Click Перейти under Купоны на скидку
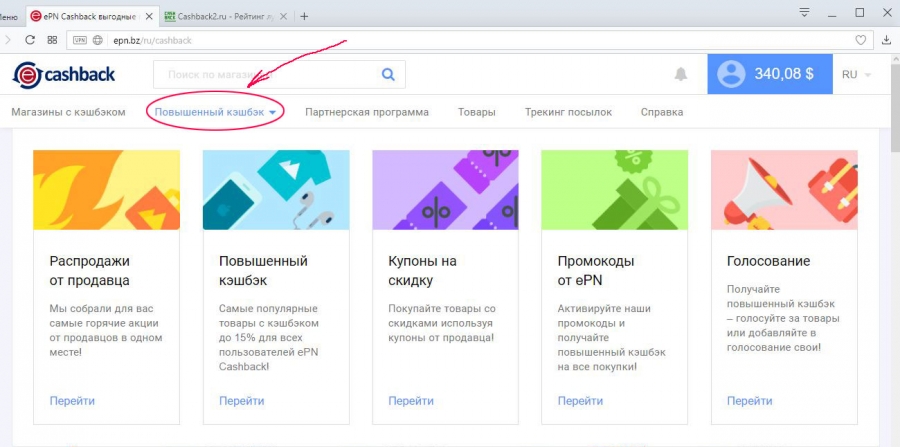This screenshot has height=447, width=900. point(411,401)
